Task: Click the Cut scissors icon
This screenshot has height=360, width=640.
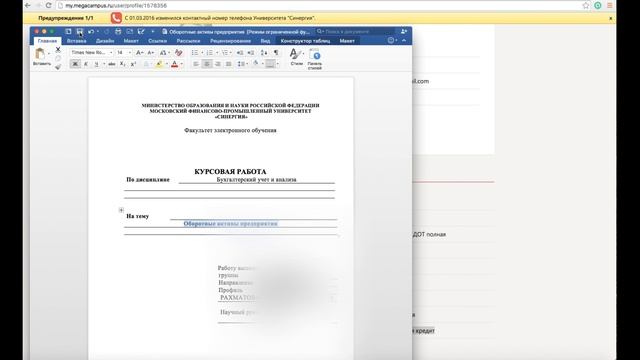Action: pos(58,49)
